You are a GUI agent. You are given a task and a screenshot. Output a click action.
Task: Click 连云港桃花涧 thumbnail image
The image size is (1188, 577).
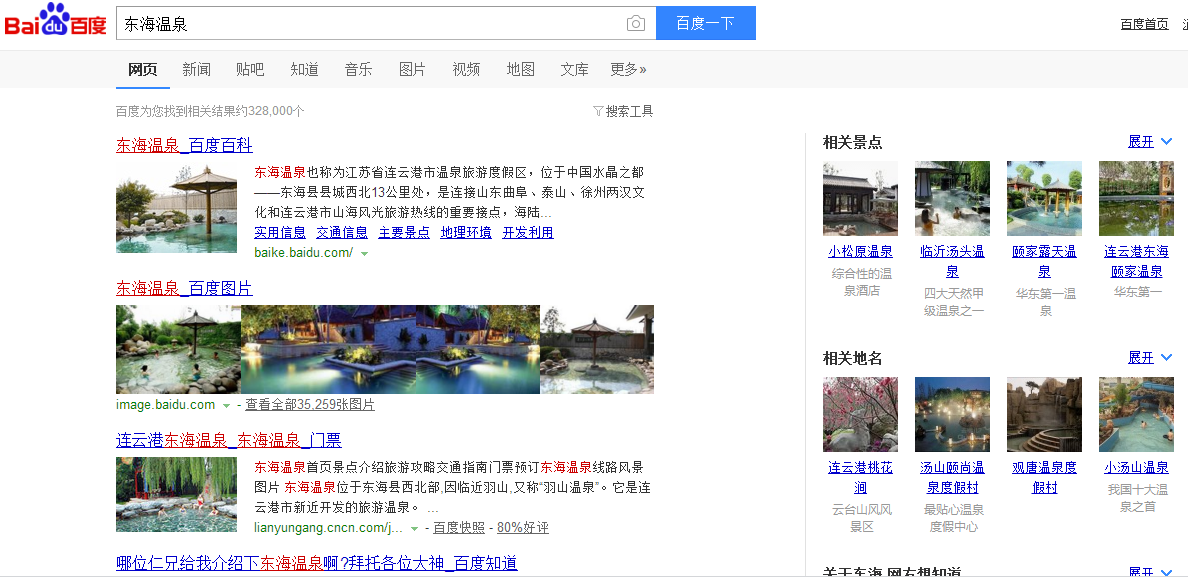(x=860, y=414)
